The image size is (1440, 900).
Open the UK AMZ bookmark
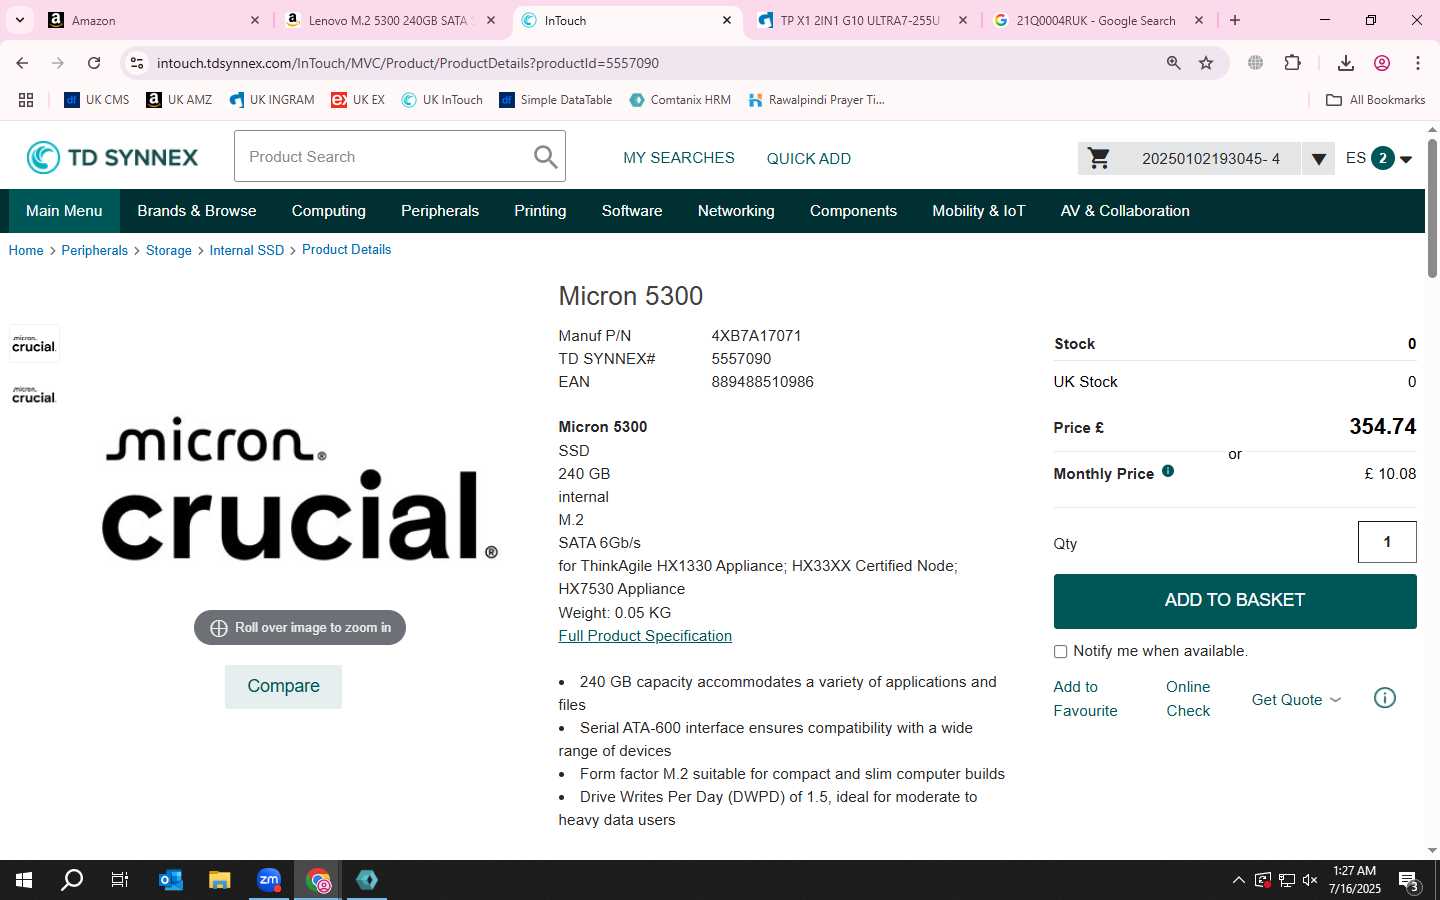[x=179, y=100]
